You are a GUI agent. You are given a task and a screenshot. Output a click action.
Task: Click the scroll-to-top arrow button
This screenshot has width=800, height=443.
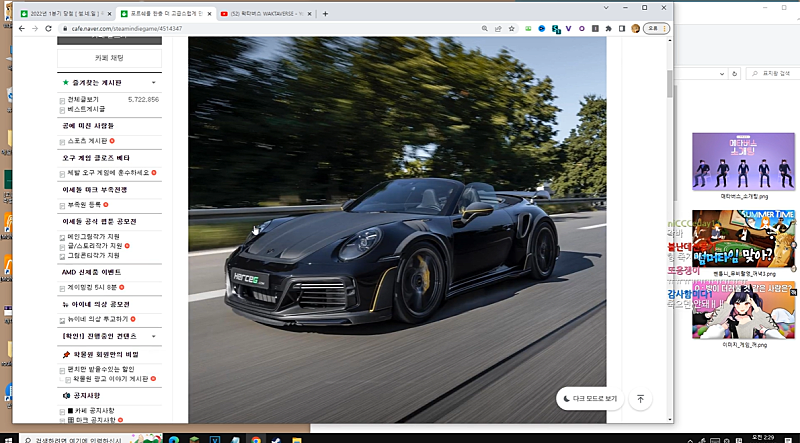click(x=640, y=399)
